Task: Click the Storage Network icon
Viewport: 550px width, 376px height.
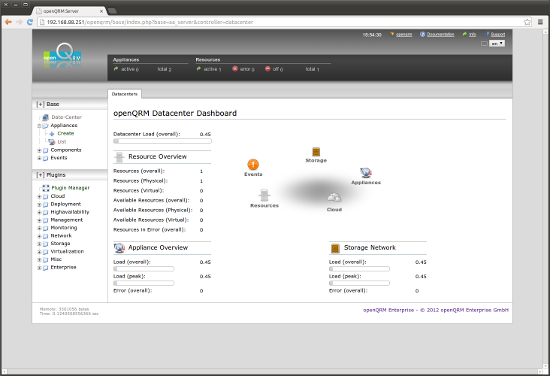Action: tap(335, 248)
